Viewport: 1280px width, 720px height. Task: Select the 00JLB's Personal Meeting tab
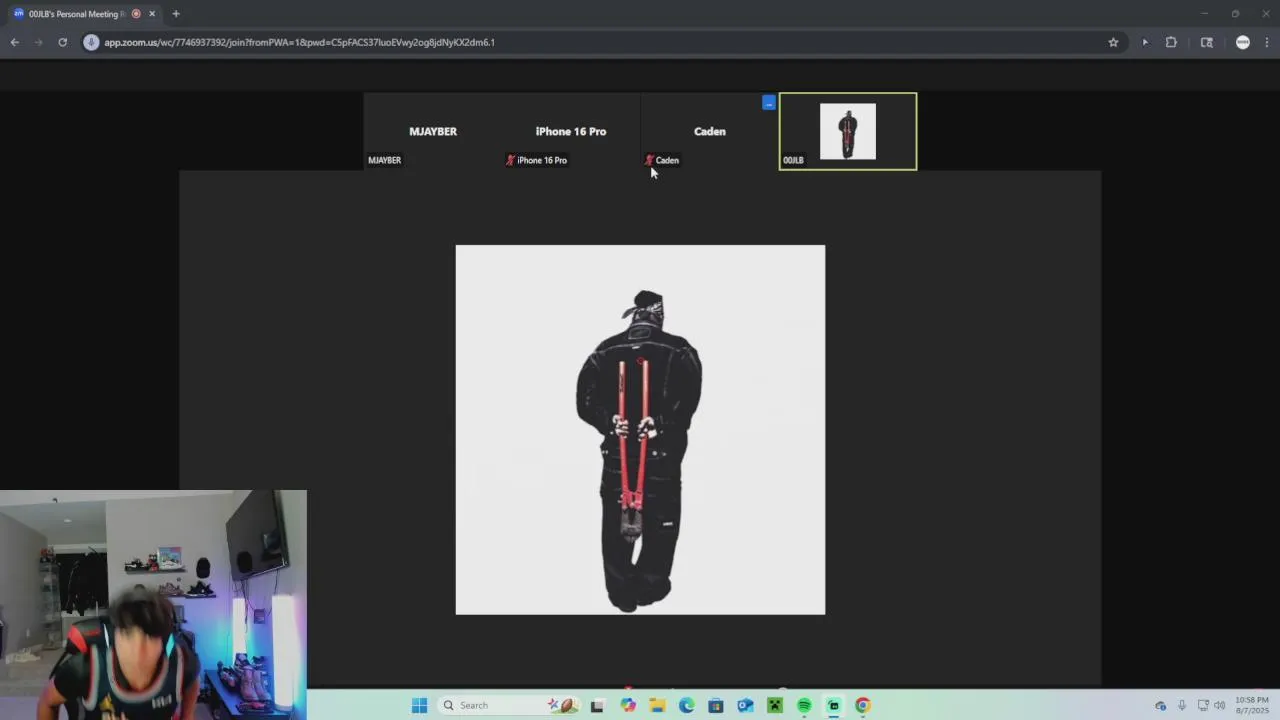84,14
